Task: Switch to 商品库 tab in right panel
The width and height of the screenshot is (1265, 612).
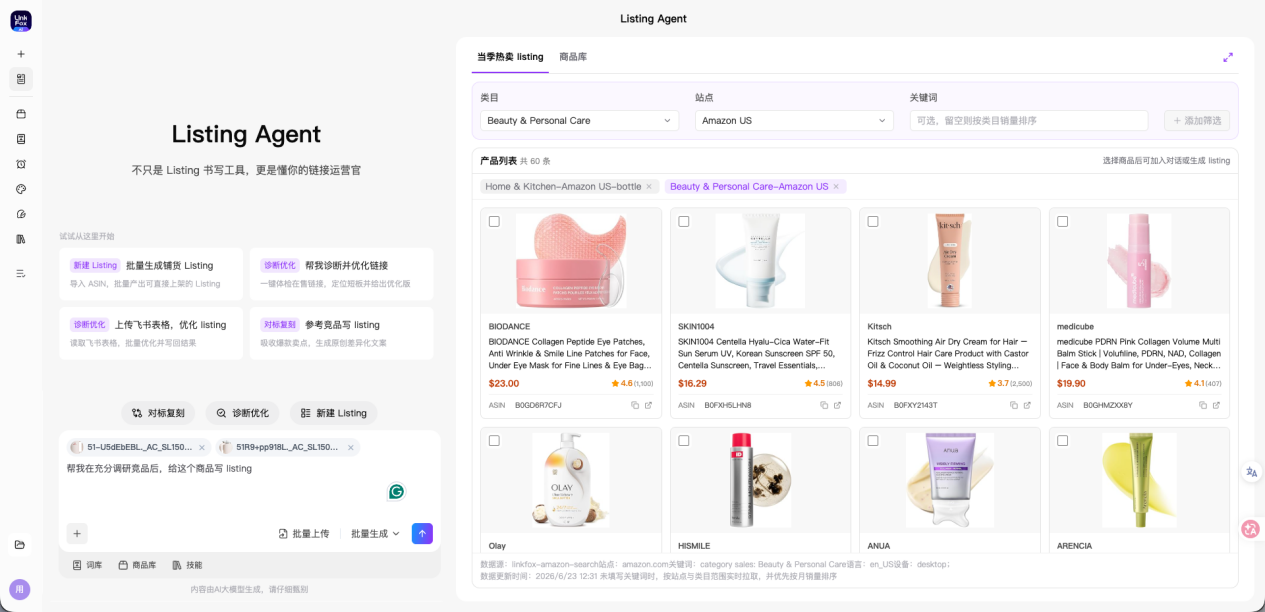Action: 573,57
